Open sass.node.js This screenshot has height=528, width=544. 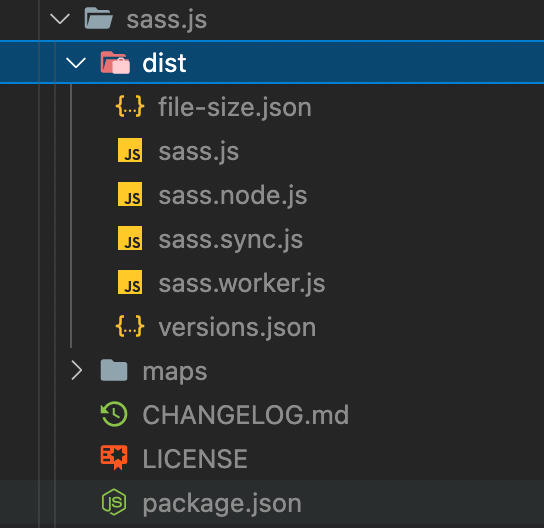233,196
